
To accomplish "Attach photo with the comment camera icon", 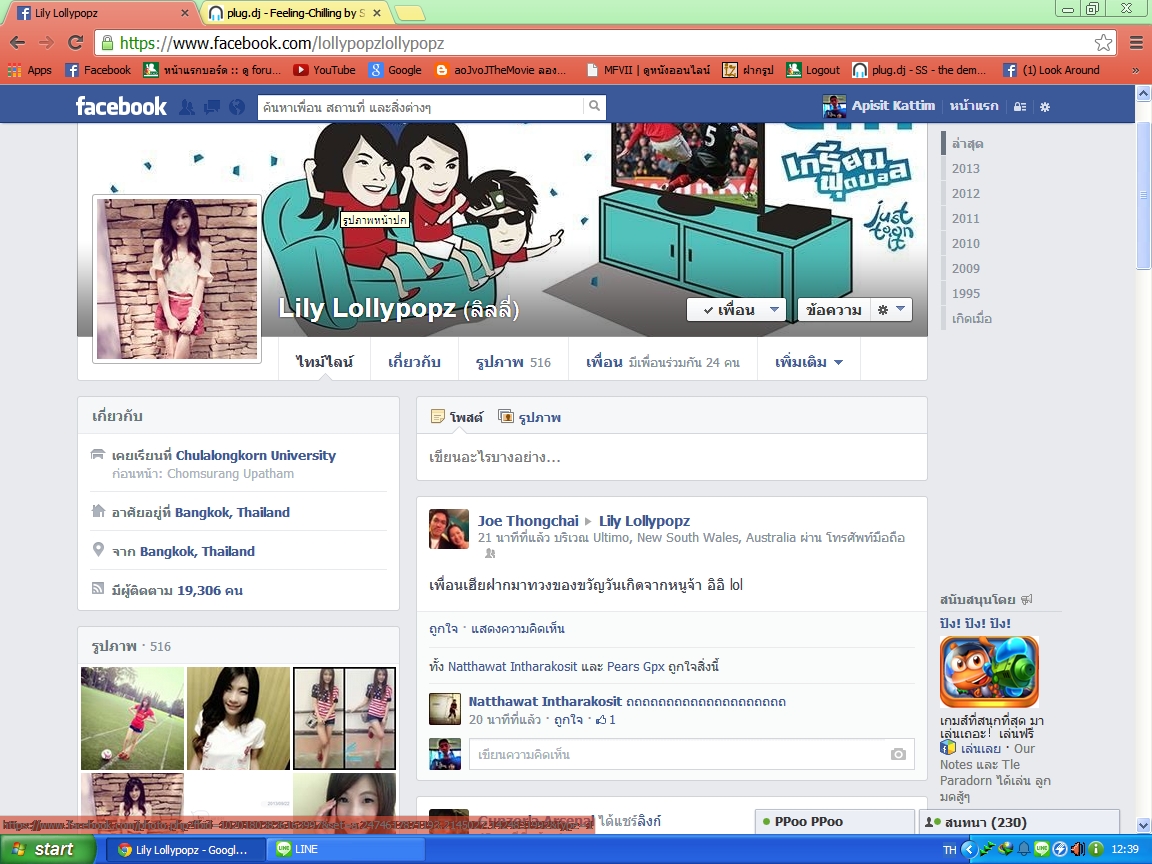I will (898, 754).
